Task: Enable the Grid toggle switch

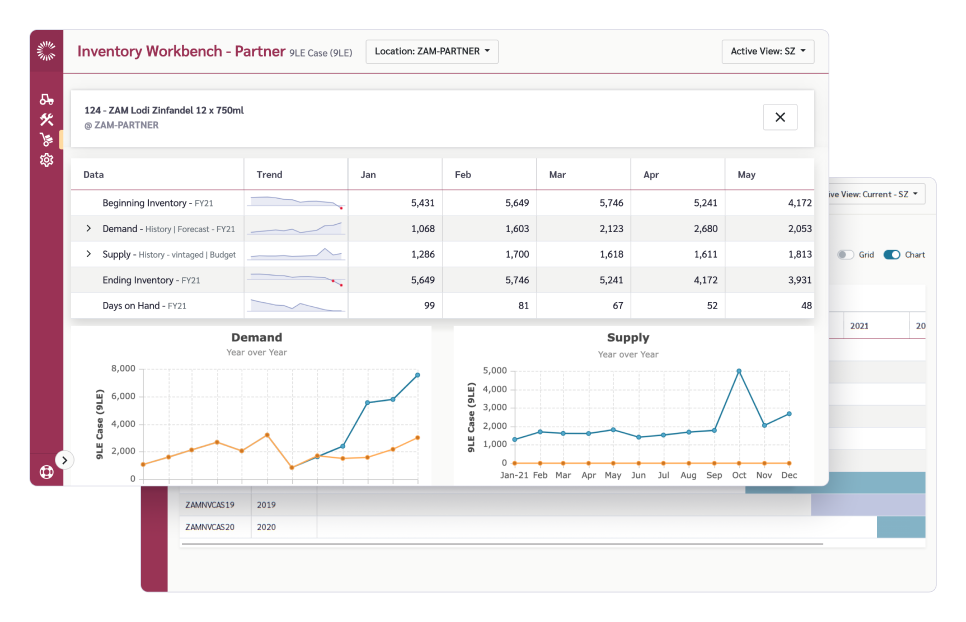Action: point(846,255)
